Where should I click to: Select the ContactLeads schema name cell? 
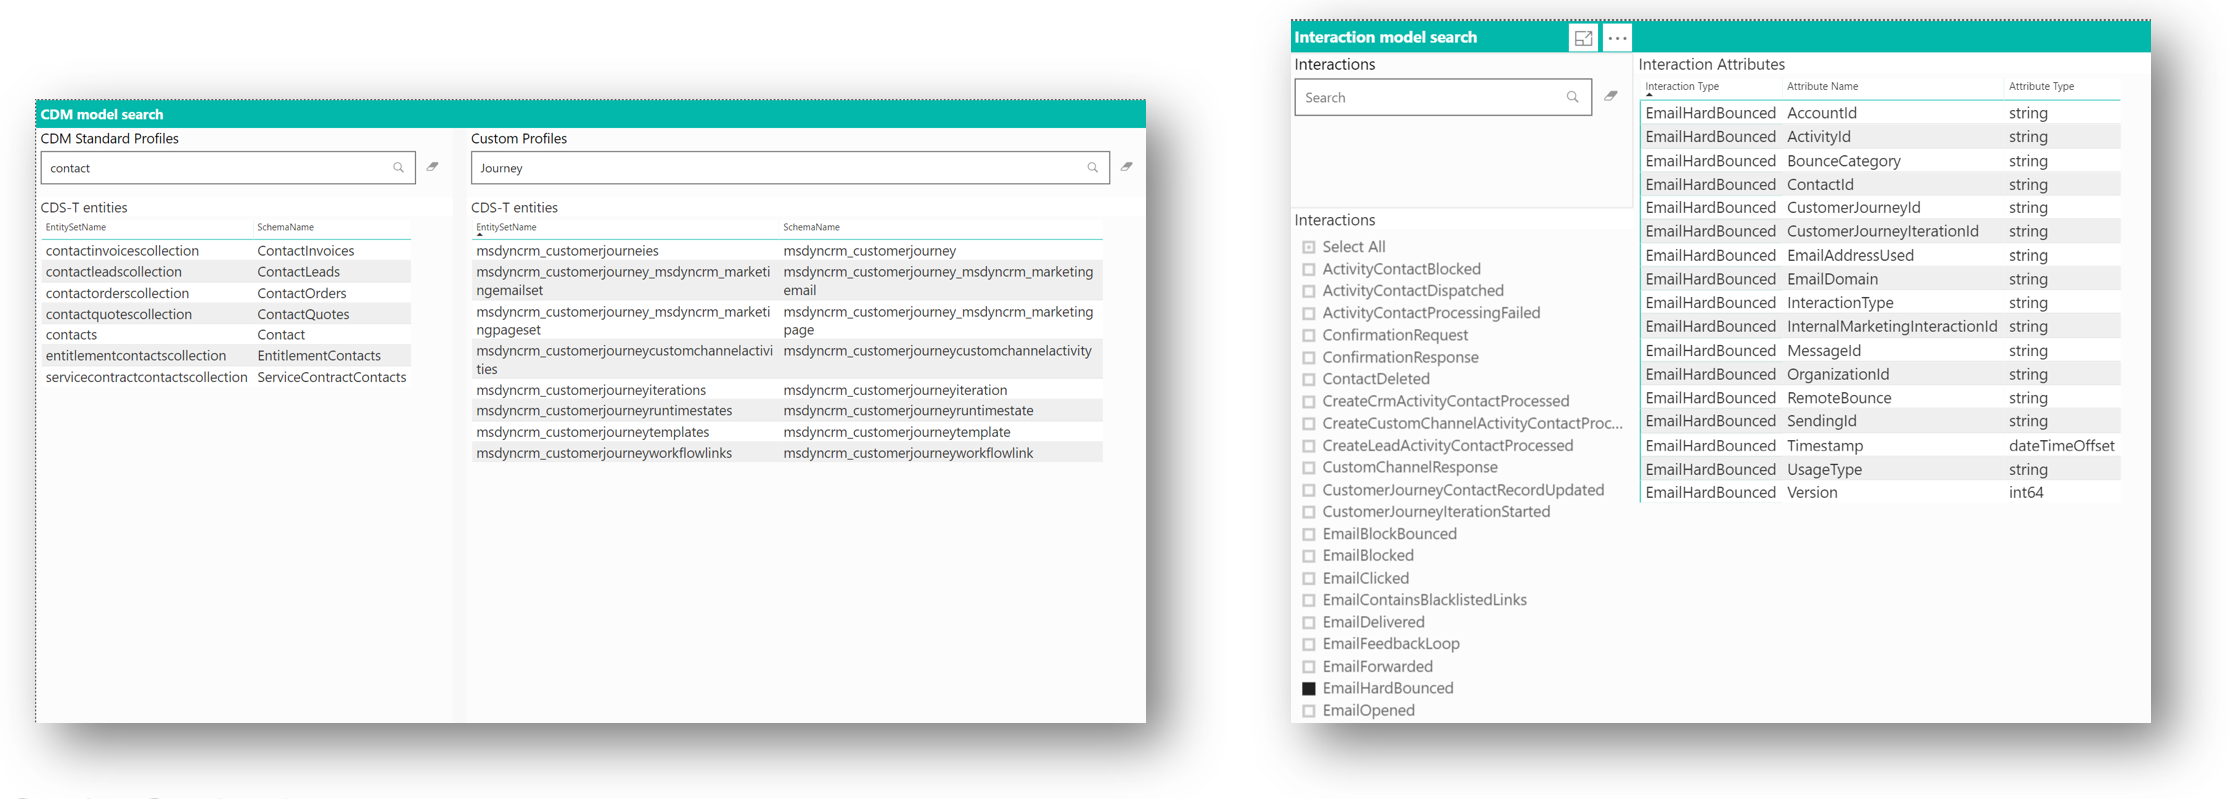pos(298,272)
